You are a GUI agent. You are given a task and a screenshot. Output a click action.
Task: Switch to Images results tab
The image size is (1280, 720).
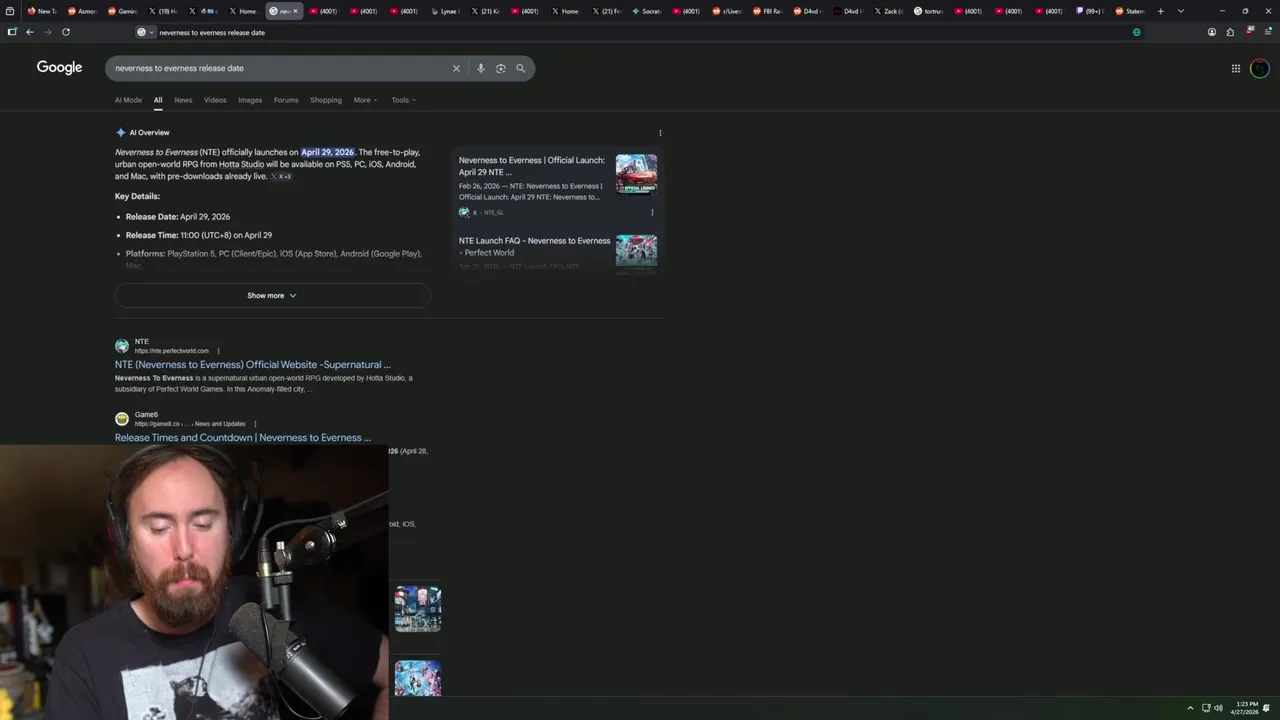pos(250,100)
